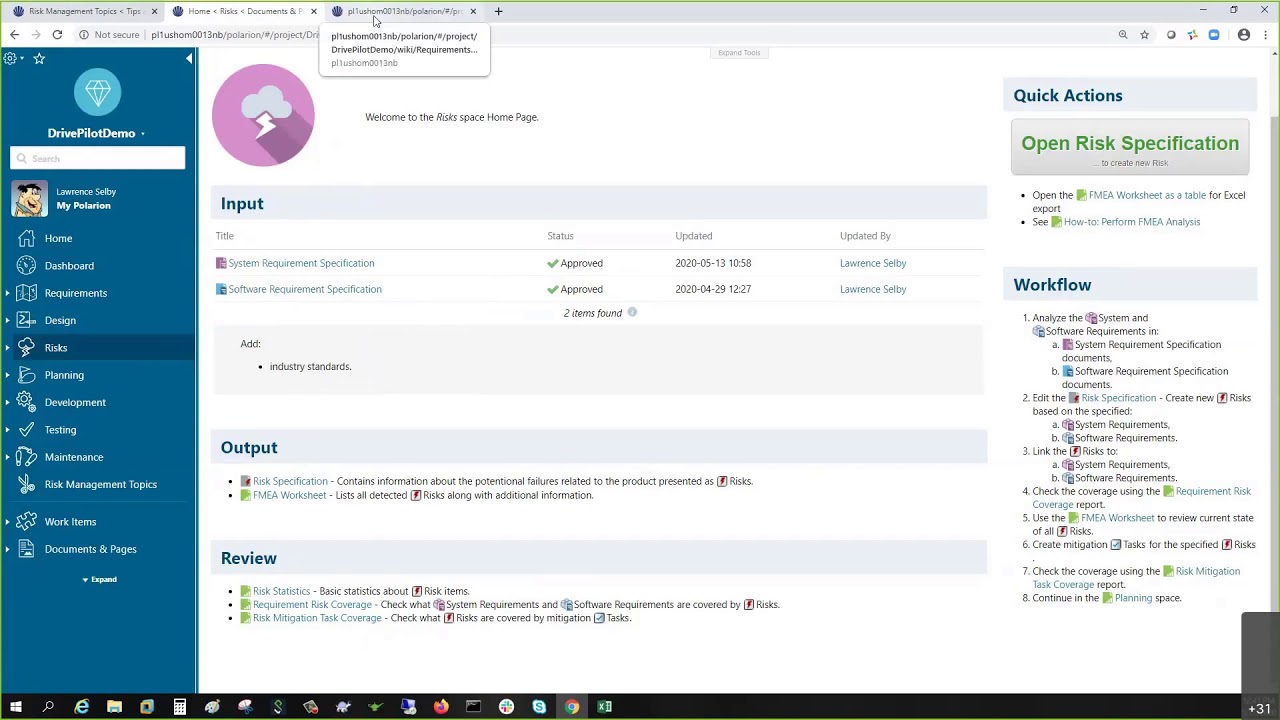Expand the Design tree node arrow

coord(7,320)
